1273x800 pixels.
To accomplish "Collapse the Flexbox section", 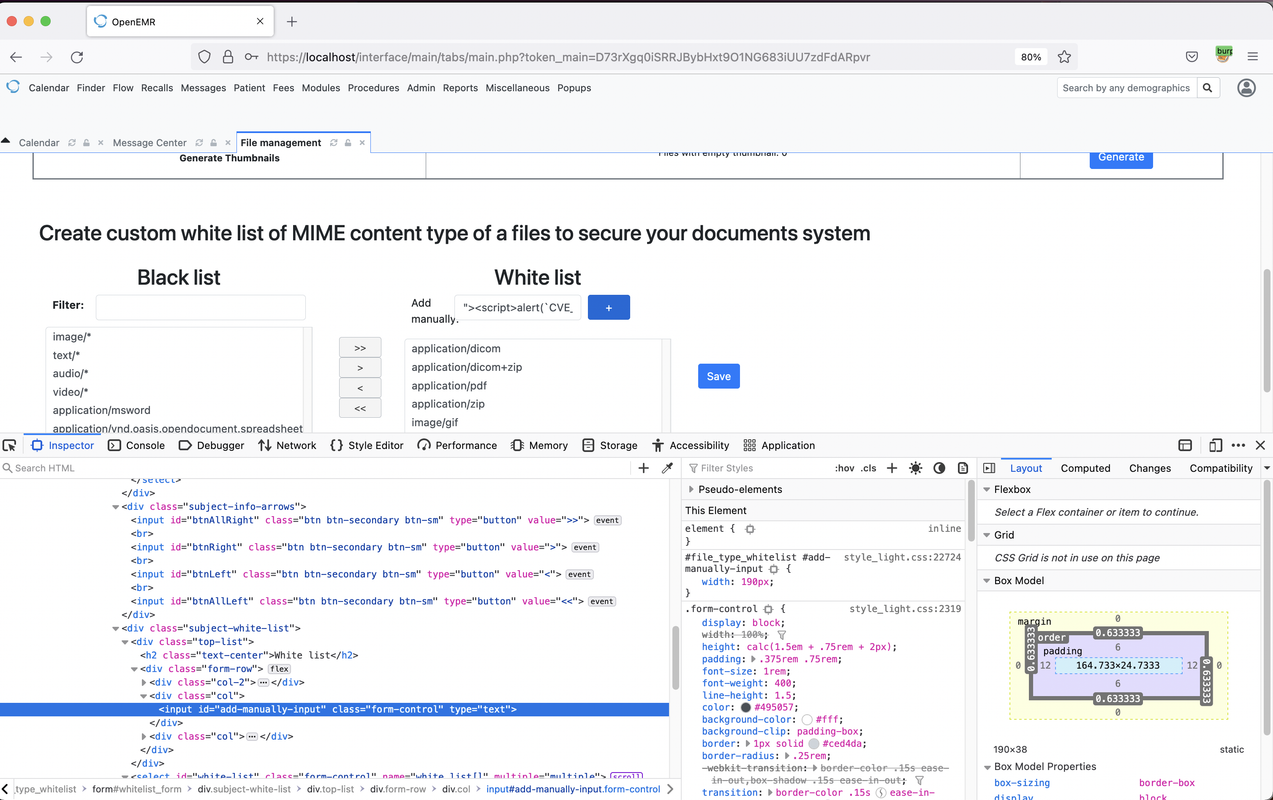I will click(x=986, y=490).
